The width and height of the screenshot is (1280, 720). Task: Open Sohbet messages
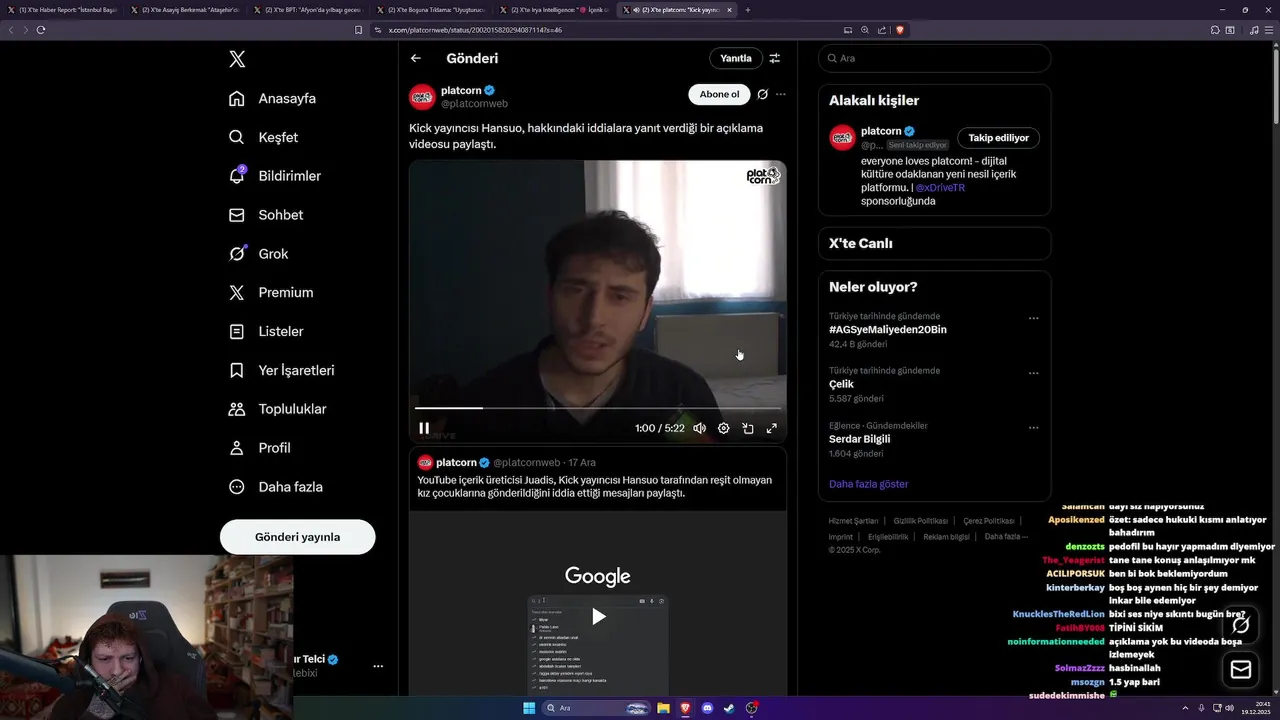[x=266, y=215]
